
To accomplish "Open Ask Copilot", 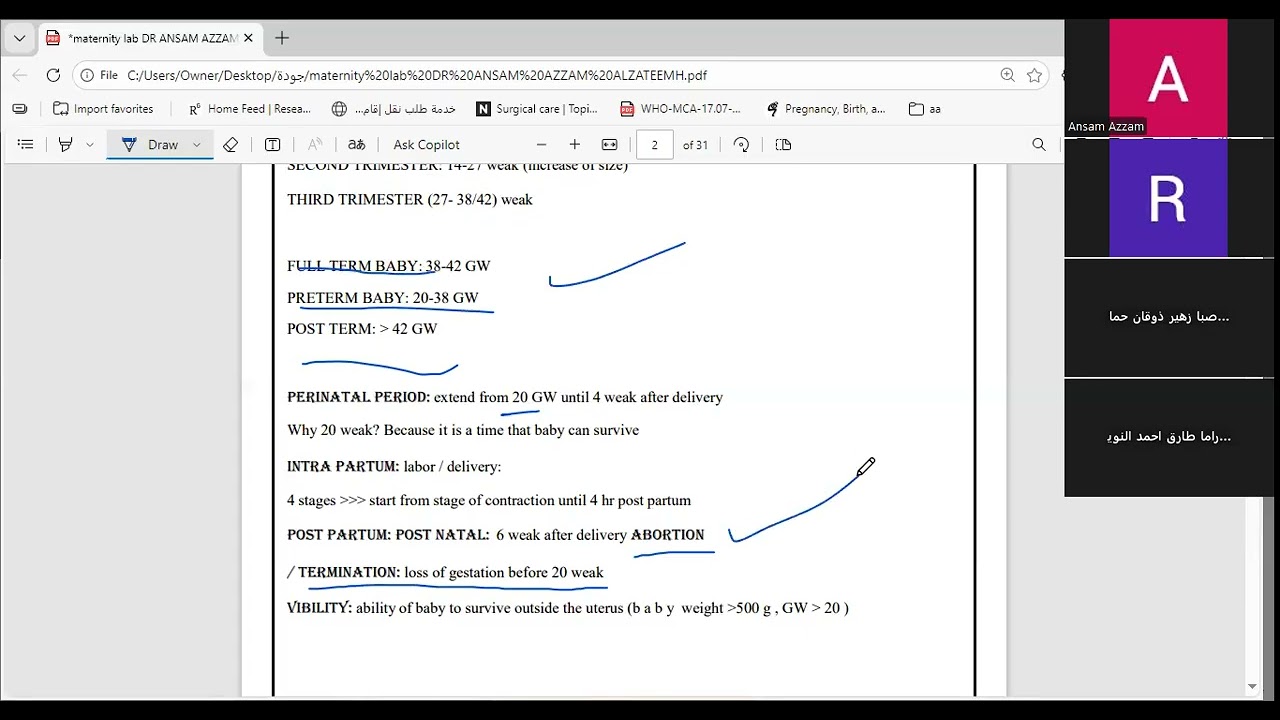I will [x=427, y=145].
